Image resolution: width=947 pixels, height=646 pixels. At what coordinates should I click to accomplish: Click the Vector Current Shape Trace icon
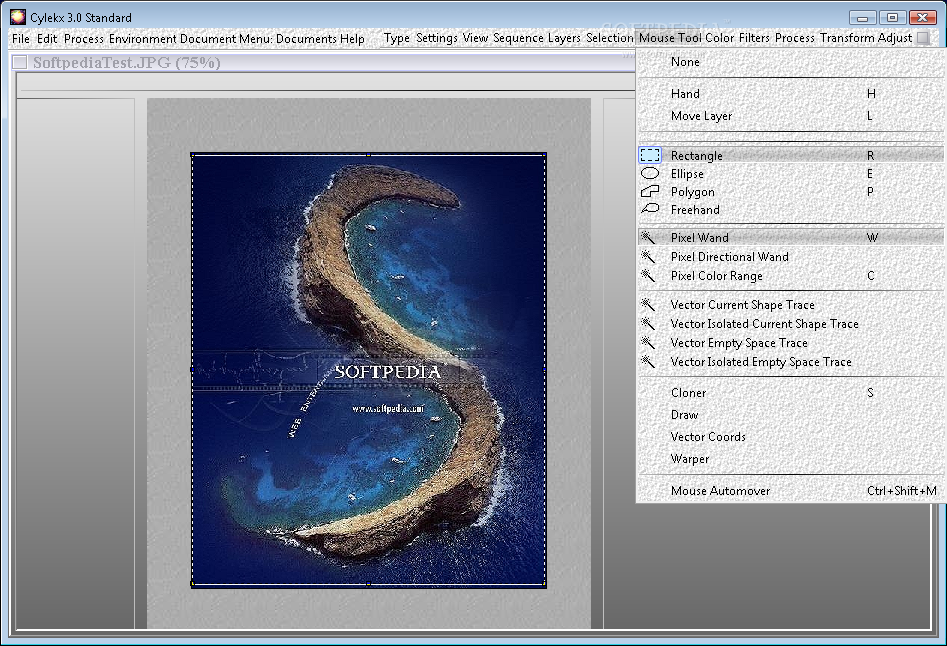(x=647, y=304)
